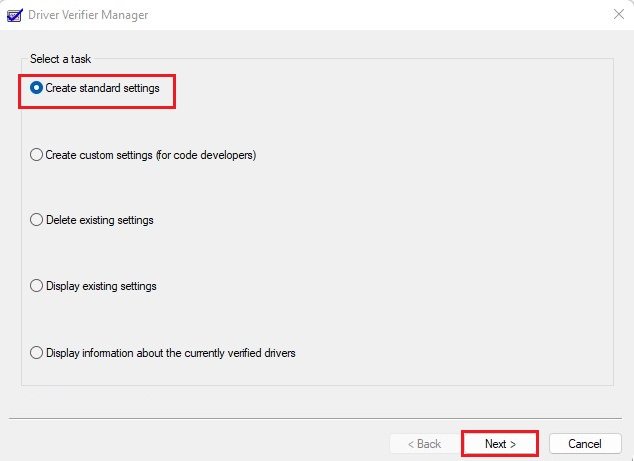
Task: Click the 'Driver Verifier Manager' title text
Action: (88, 15)
